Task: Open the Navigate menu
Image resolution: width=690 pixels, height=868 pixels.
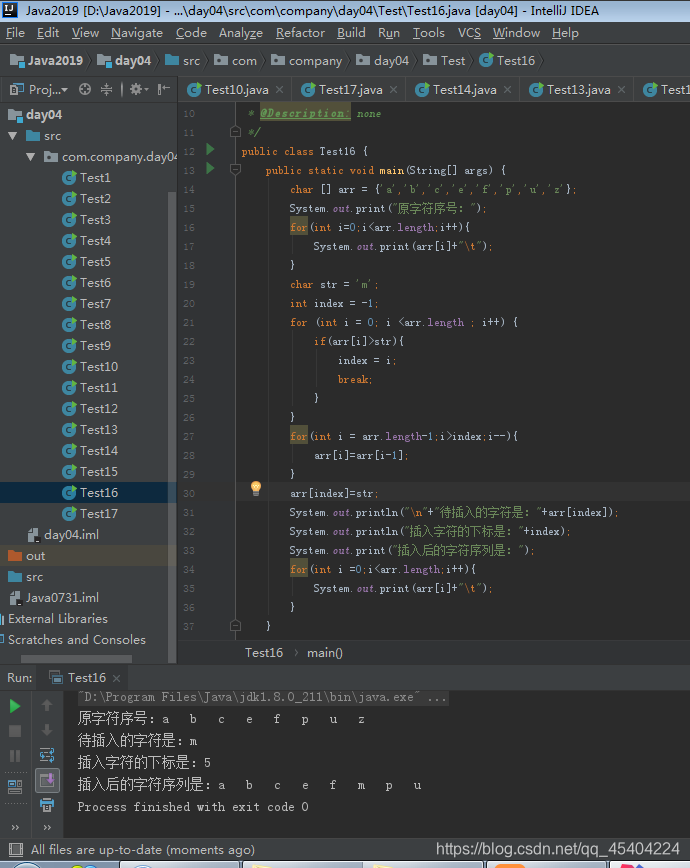Action: (x=137, y=33)
